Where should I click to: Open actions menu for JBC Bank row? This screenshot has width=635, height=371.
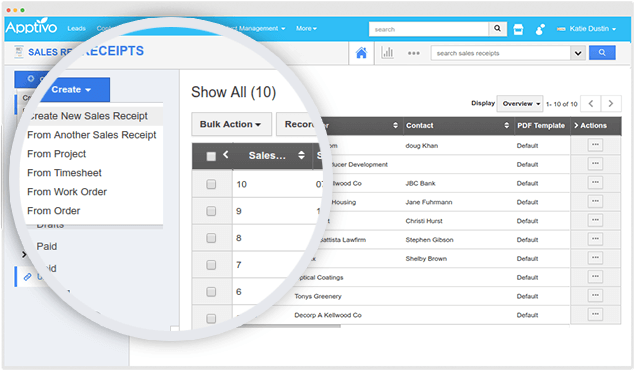pyautogui.click(x=595, y=183)
